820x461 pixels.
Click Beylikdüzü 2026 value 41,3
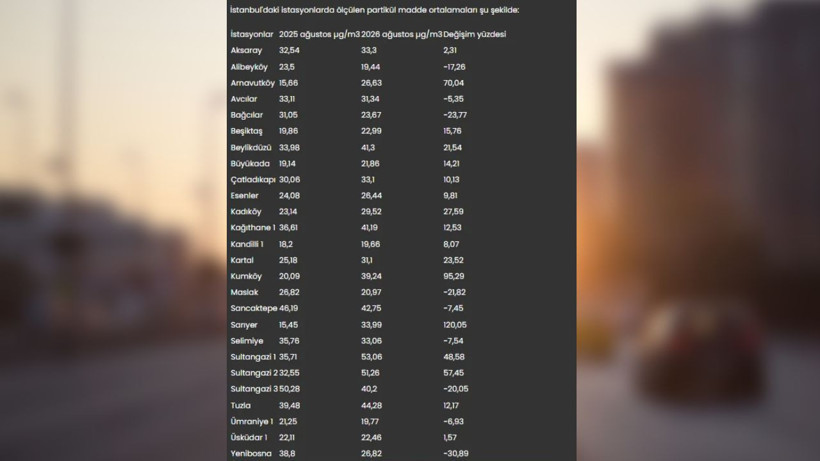coord(368,147)
